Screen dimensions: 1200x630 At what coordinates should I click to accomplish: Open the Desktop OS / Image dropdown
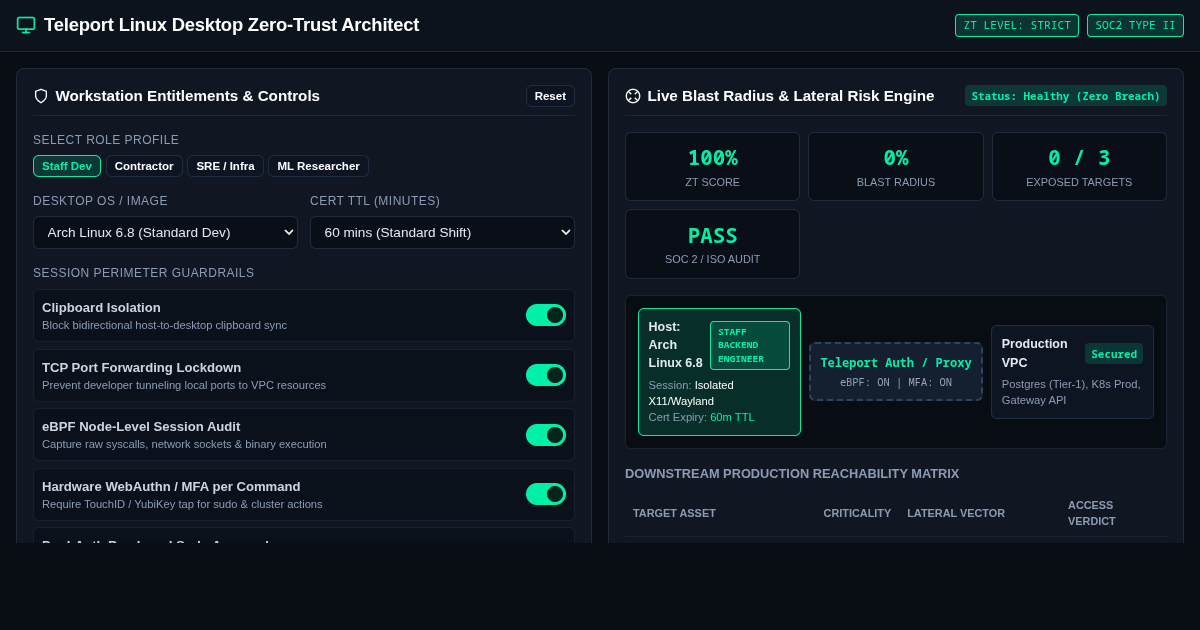pos(165,233)
